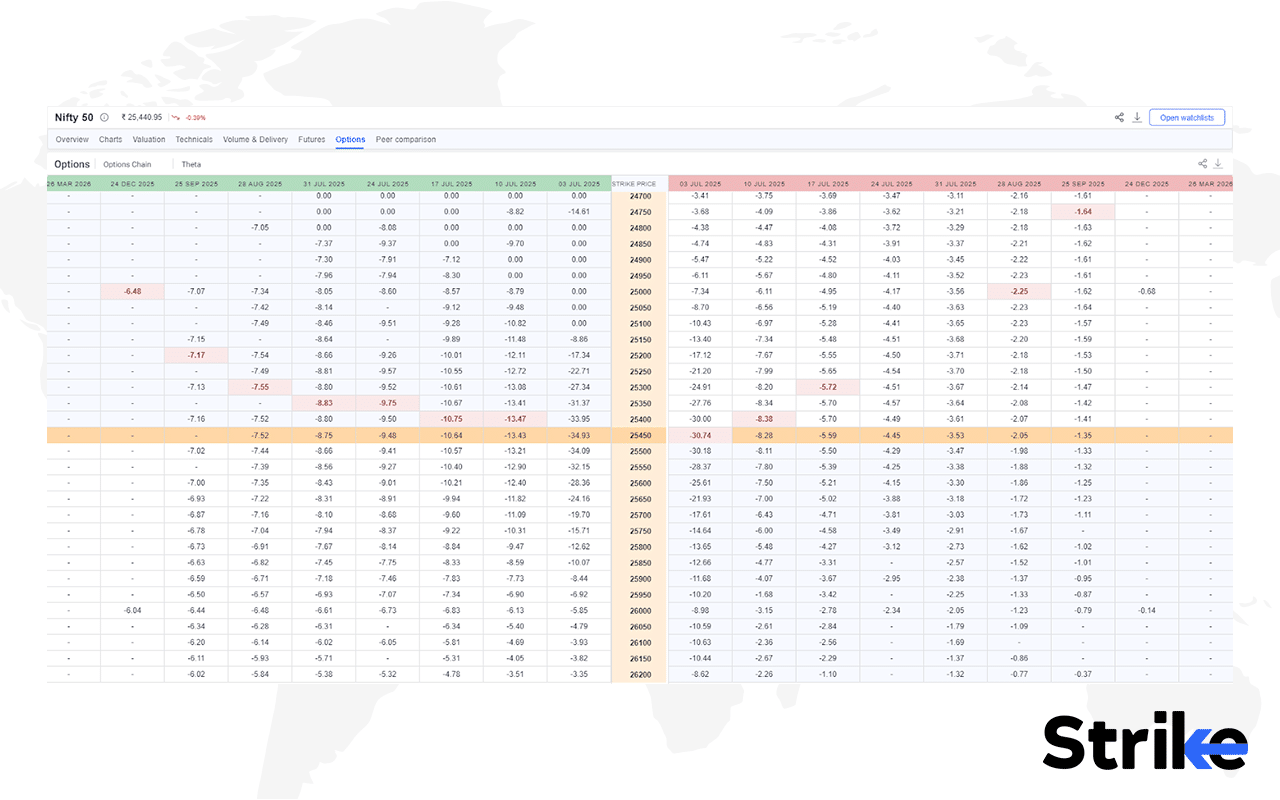
Task: Click the share icon in the Options section
Action: tap(1202, 163)
